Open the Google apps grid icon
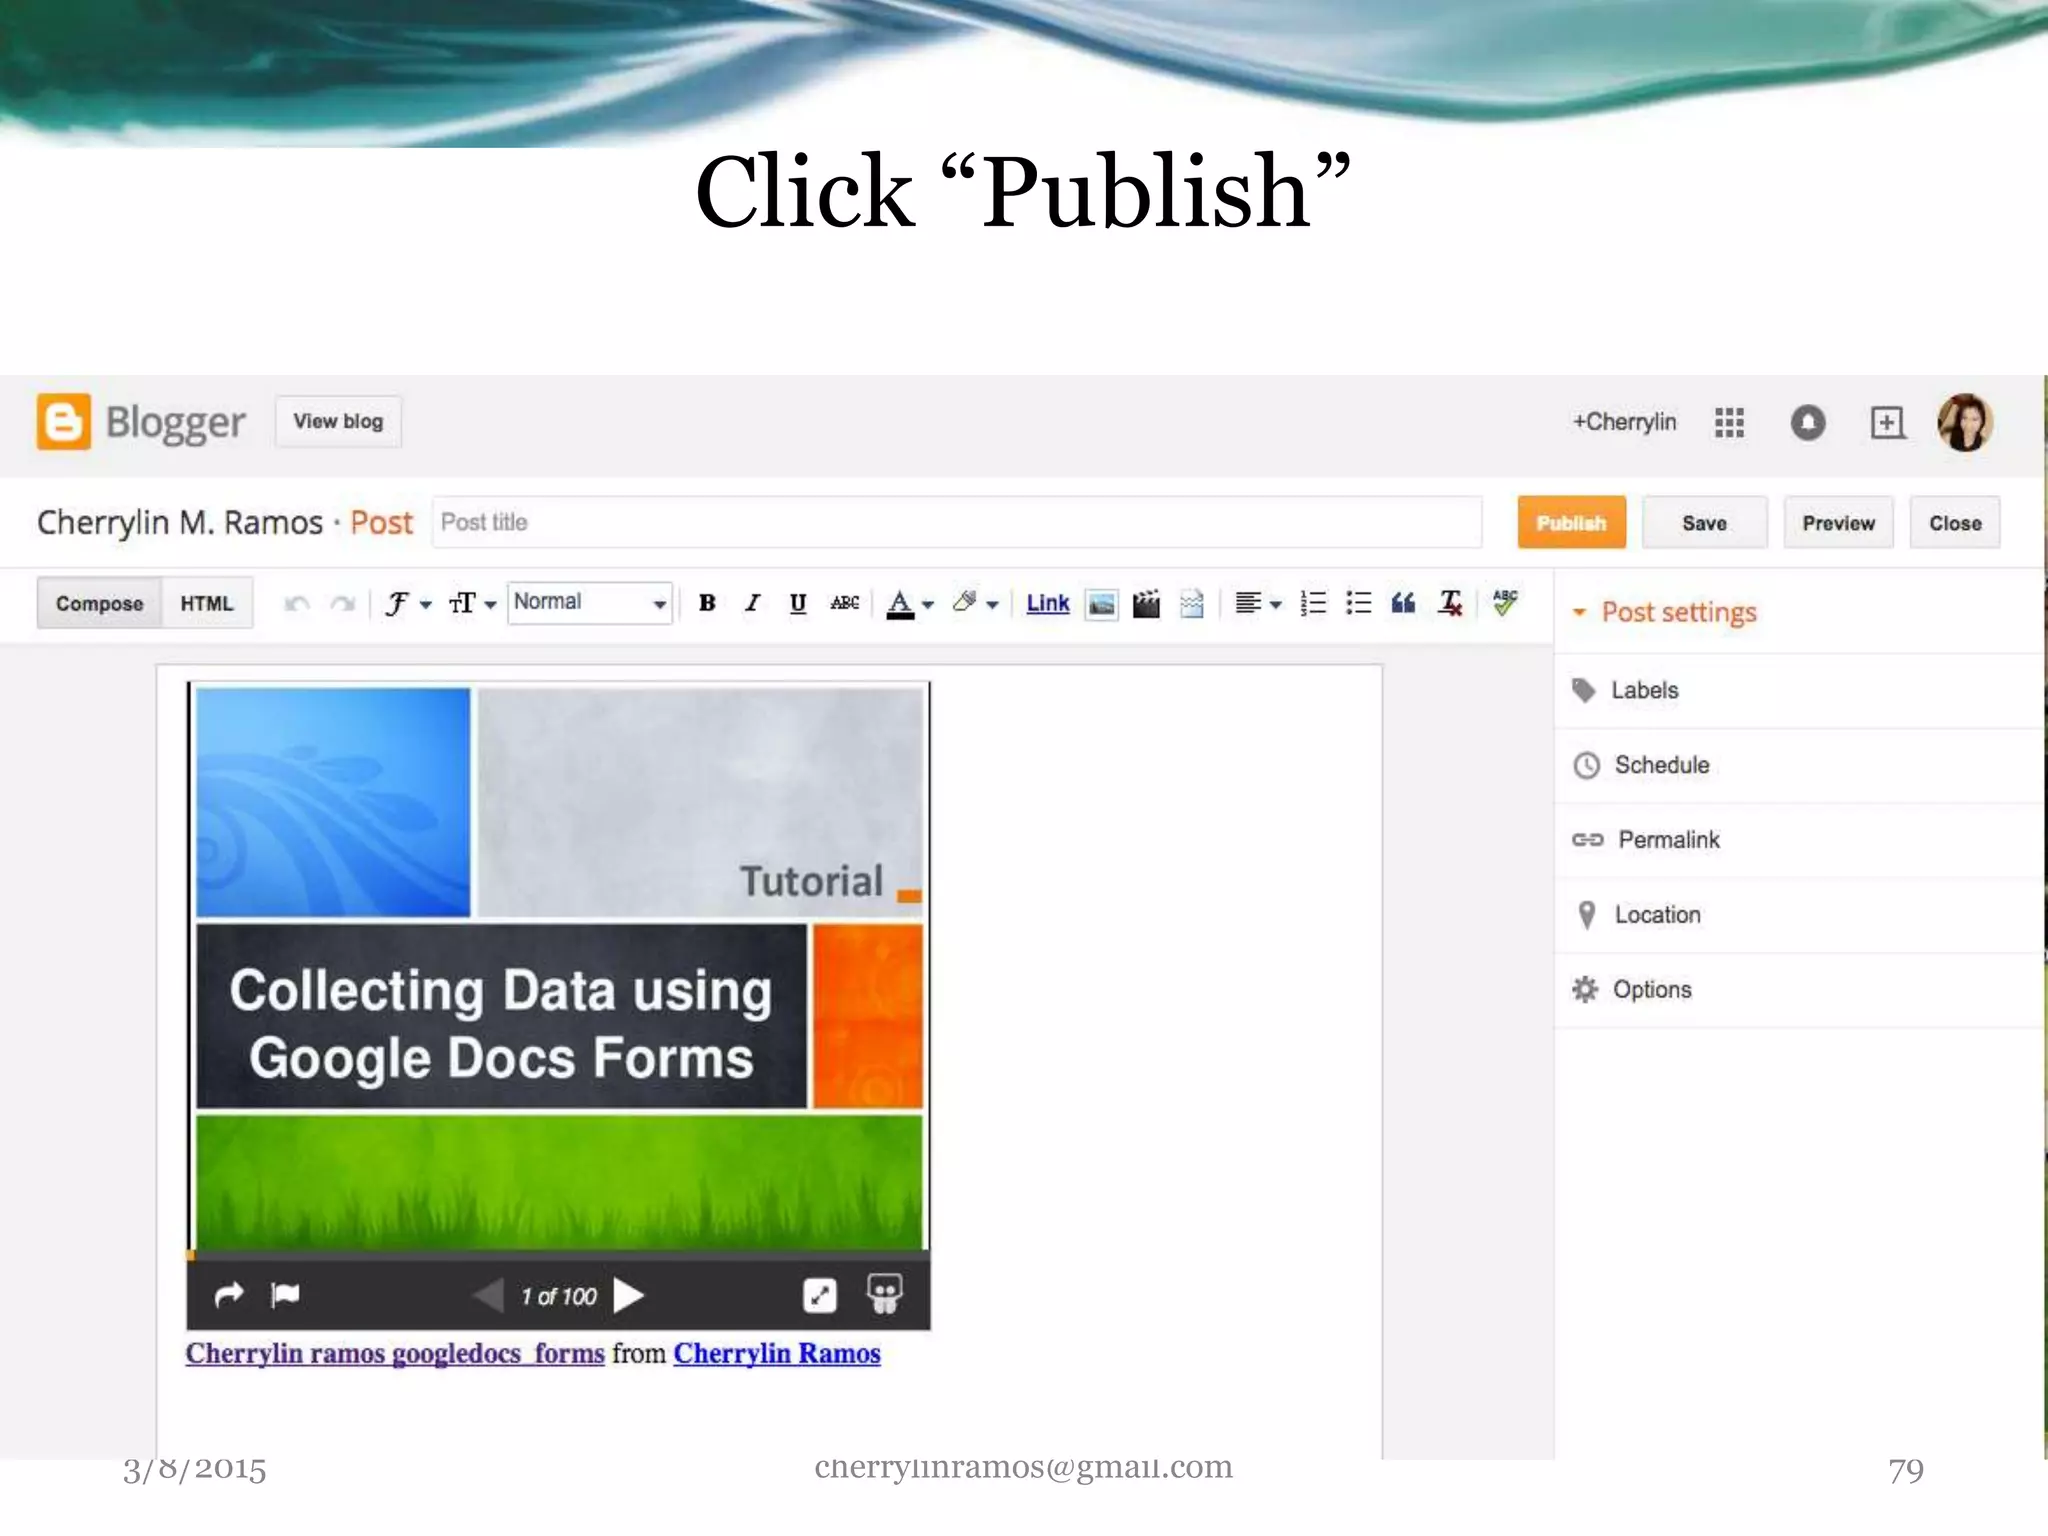2048x1536 pixels. [1729, 423]
